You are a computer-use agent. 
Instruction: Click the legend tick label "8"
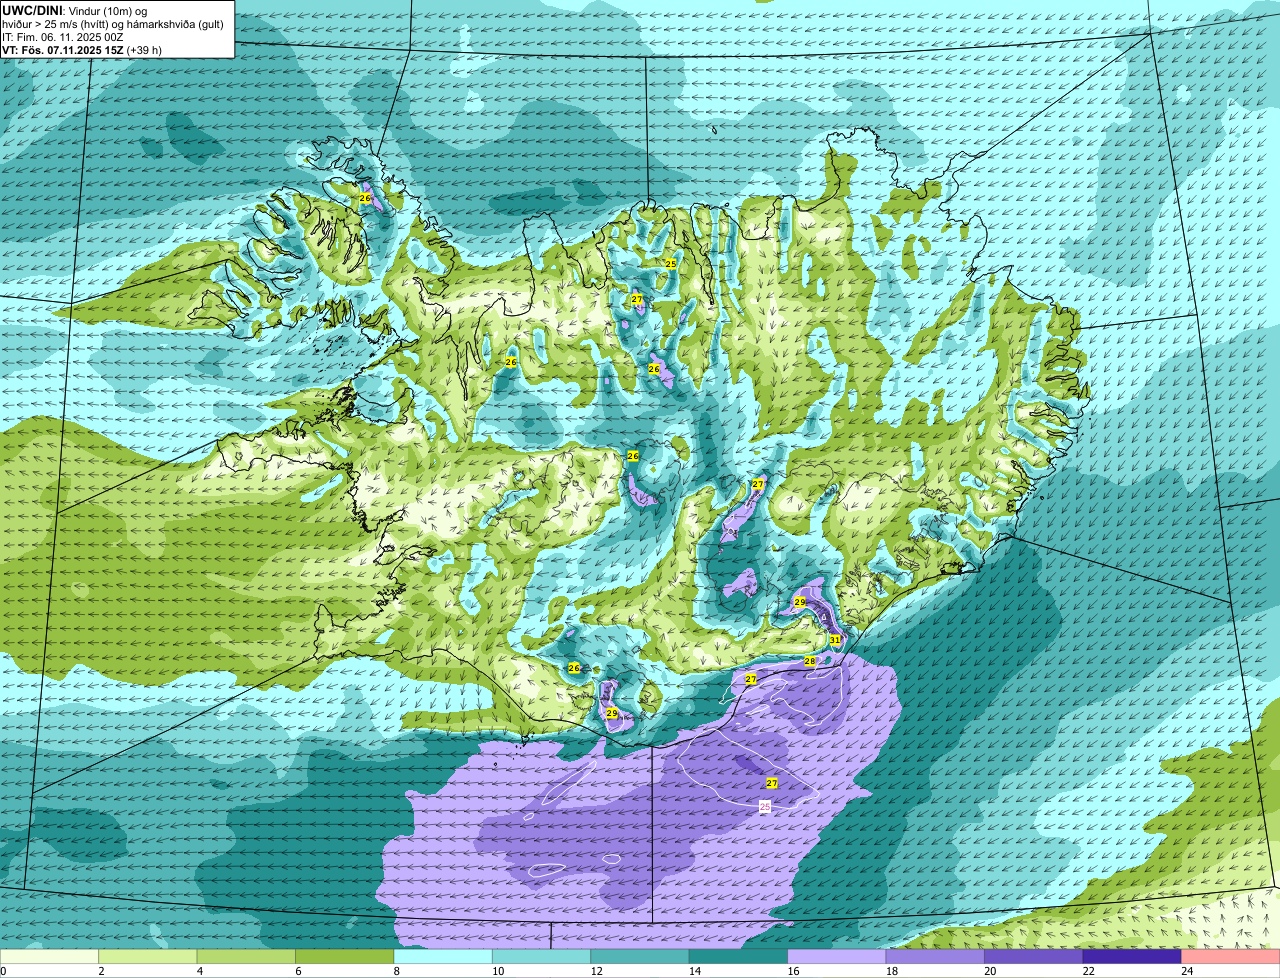point(396,971)
